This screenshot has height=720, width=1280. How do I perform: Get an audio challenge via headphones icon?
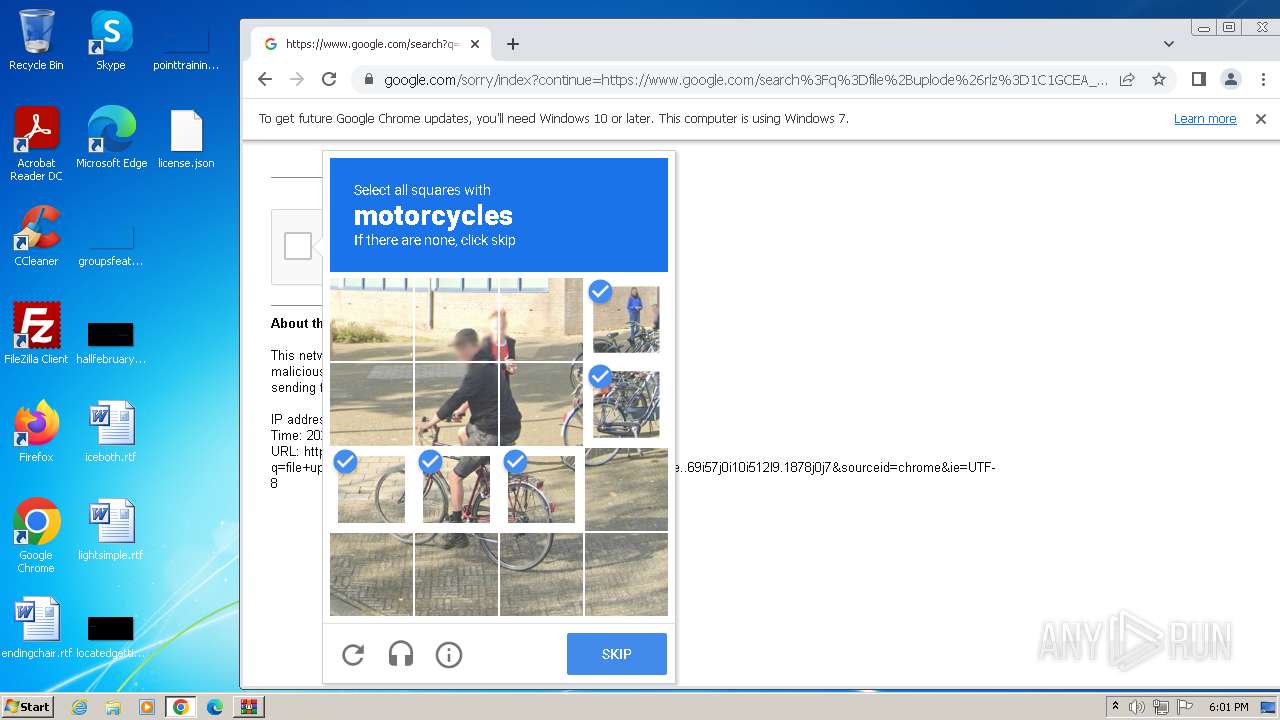tap(401, 655)
